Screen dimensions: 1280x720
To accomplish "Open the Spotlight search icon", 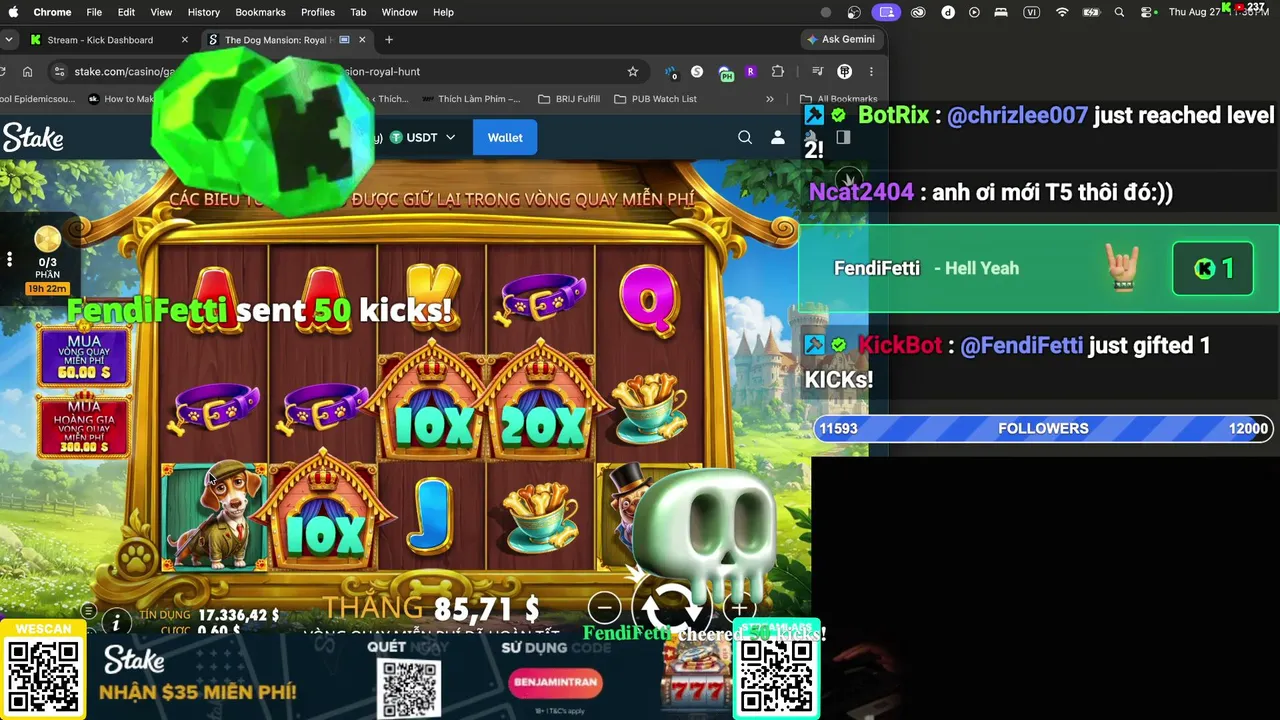I will [1119, 12].
